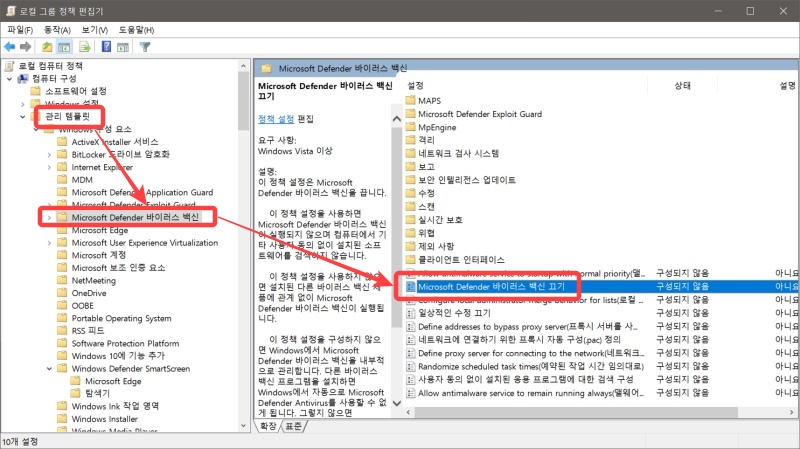800x449 pixels.
Task: Open 네트워크 검사 시스템 folder
Action: [x=458, y=153]
